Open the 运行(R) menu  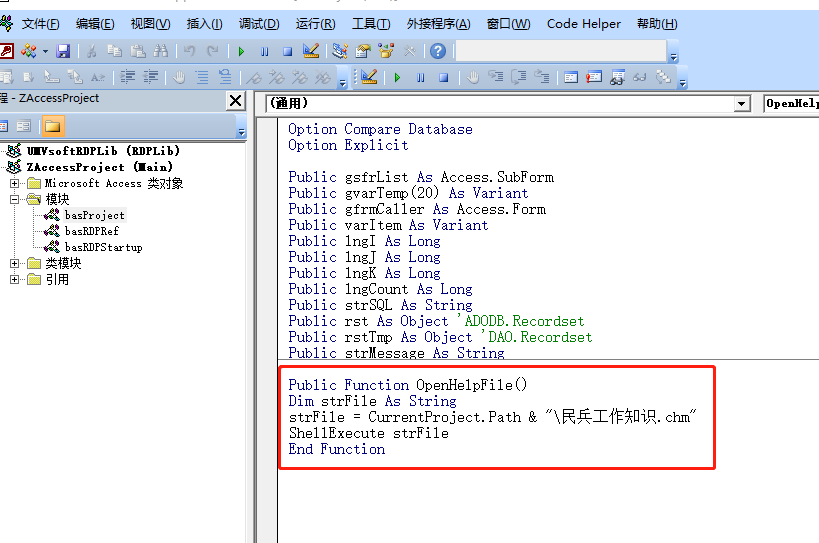click(315, 24)
